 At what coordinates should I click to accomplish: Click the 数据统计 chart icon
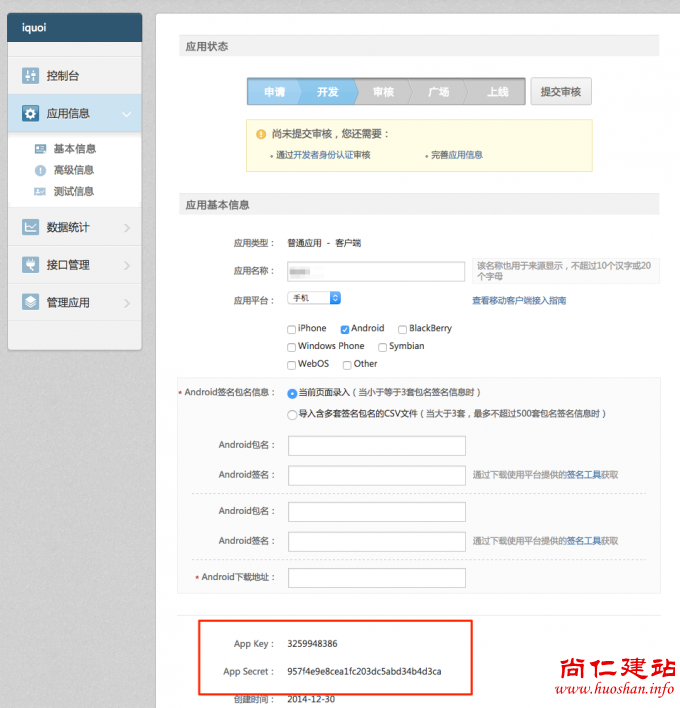(30, 227)
